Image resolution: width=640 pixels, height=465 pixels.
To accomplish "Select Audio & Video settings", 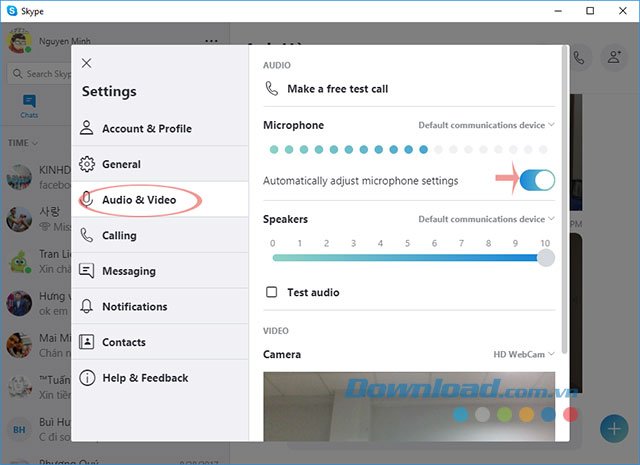I will pyautogui.click(x=160, y=199).
